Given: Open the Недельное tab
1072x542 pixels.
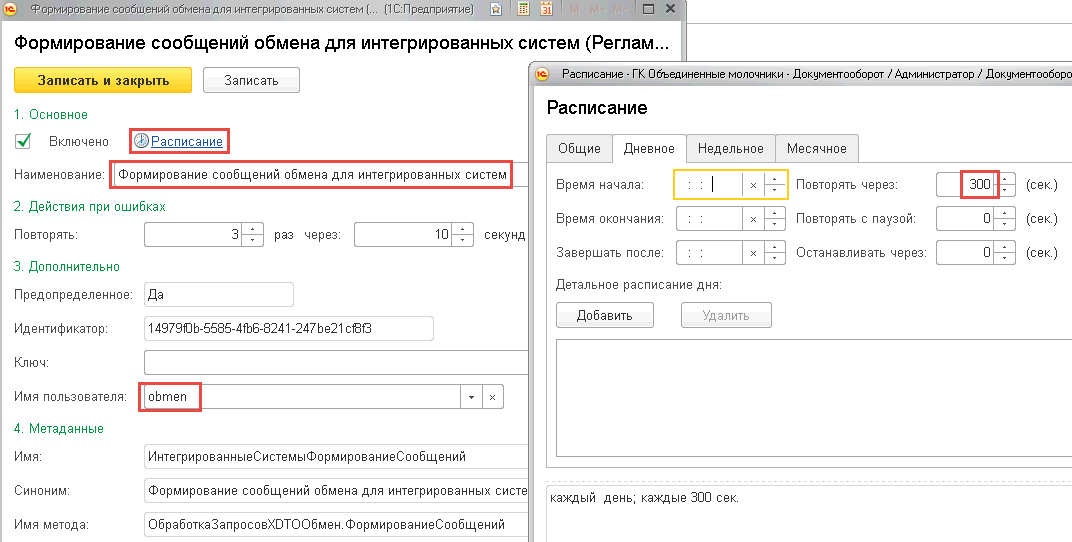Looking at the screenshot, I should (x=730, y=148).
